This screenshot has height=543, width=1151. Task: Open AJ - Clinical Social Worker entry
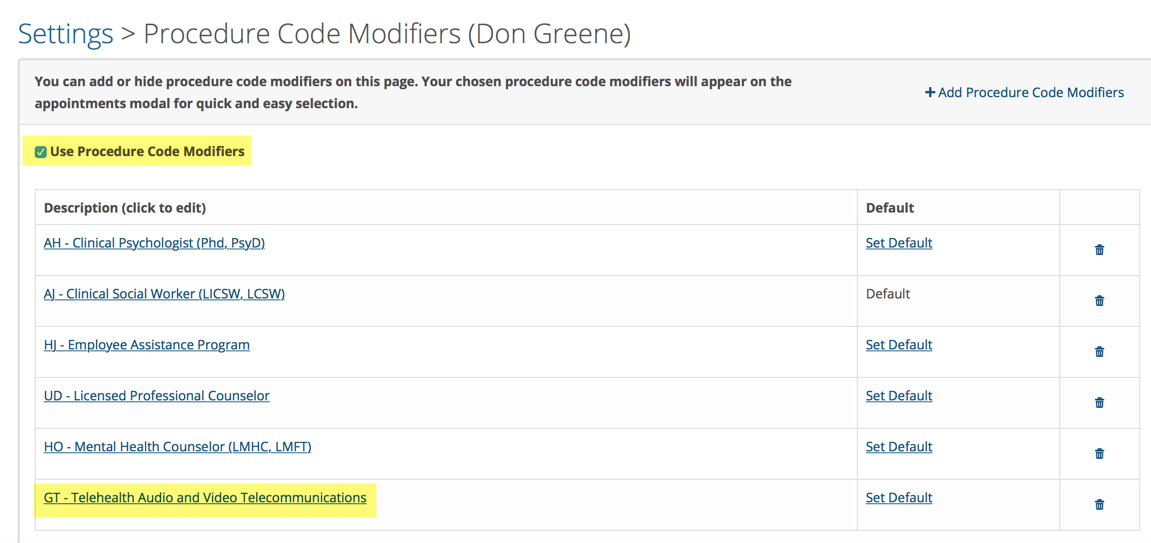click(x=164, y=294)
